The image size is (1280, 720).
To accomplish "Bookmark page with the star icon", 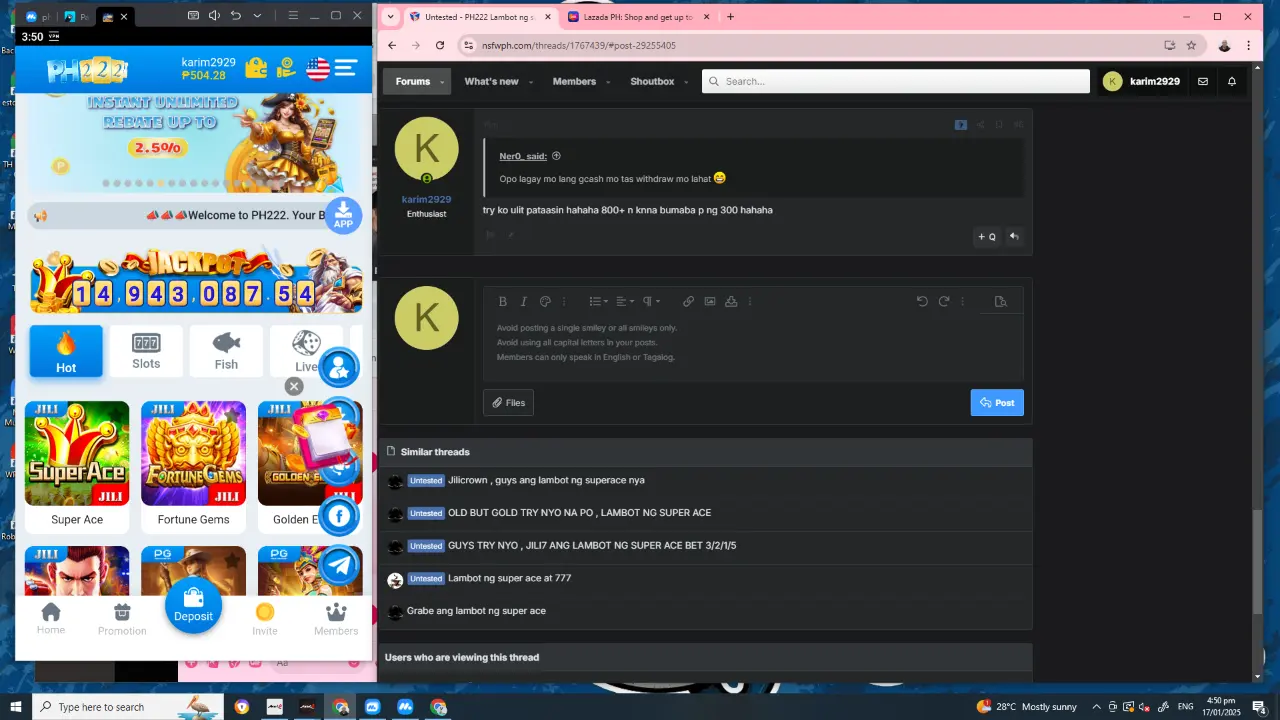I will [1191, 45].
